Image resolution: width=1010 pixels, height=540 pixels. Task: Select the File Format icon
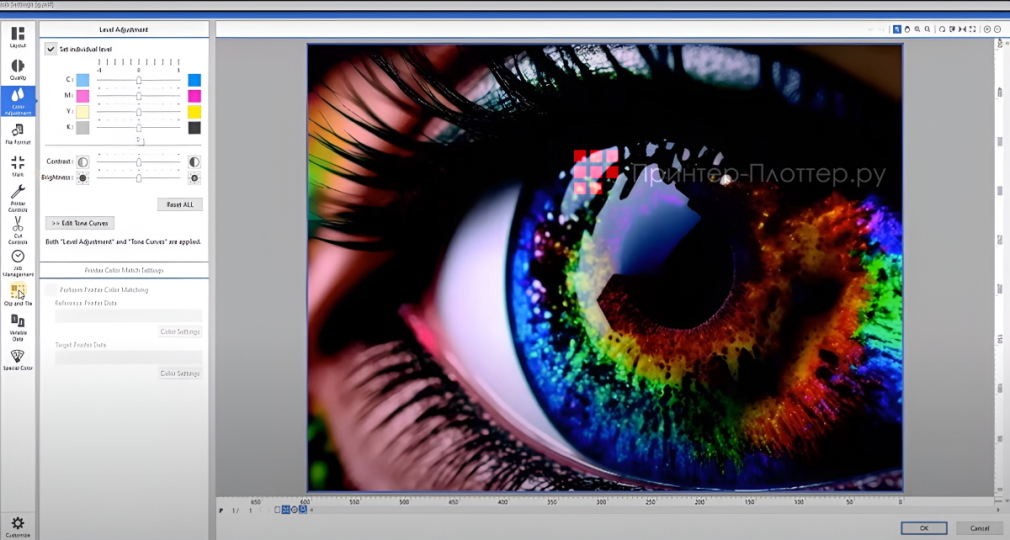18,133
